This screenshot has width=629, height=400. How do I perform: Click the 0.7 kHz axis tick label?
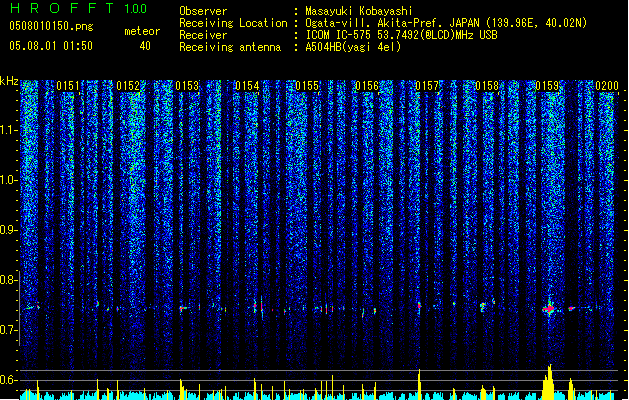point(9,330)
